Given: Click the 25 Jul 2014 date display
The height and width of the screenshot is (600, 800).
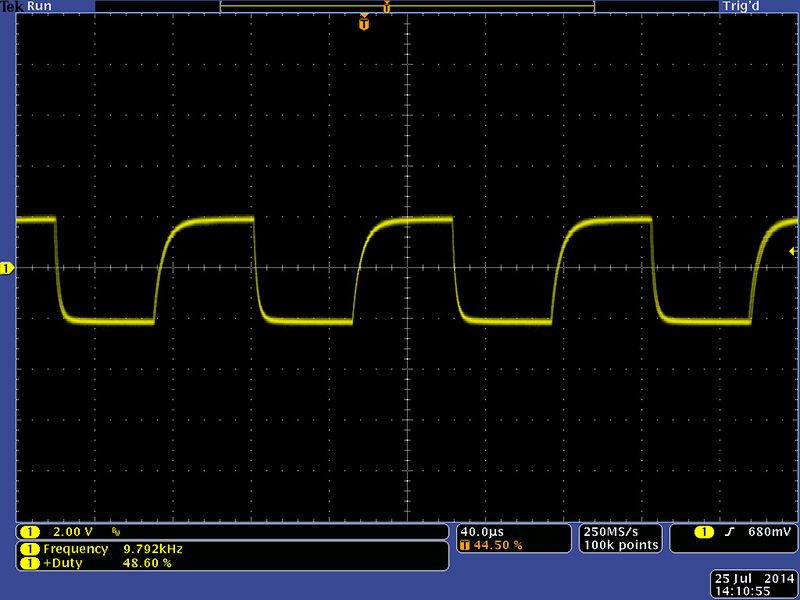Looking at the screenshot, I should click(x=754, y=579).
